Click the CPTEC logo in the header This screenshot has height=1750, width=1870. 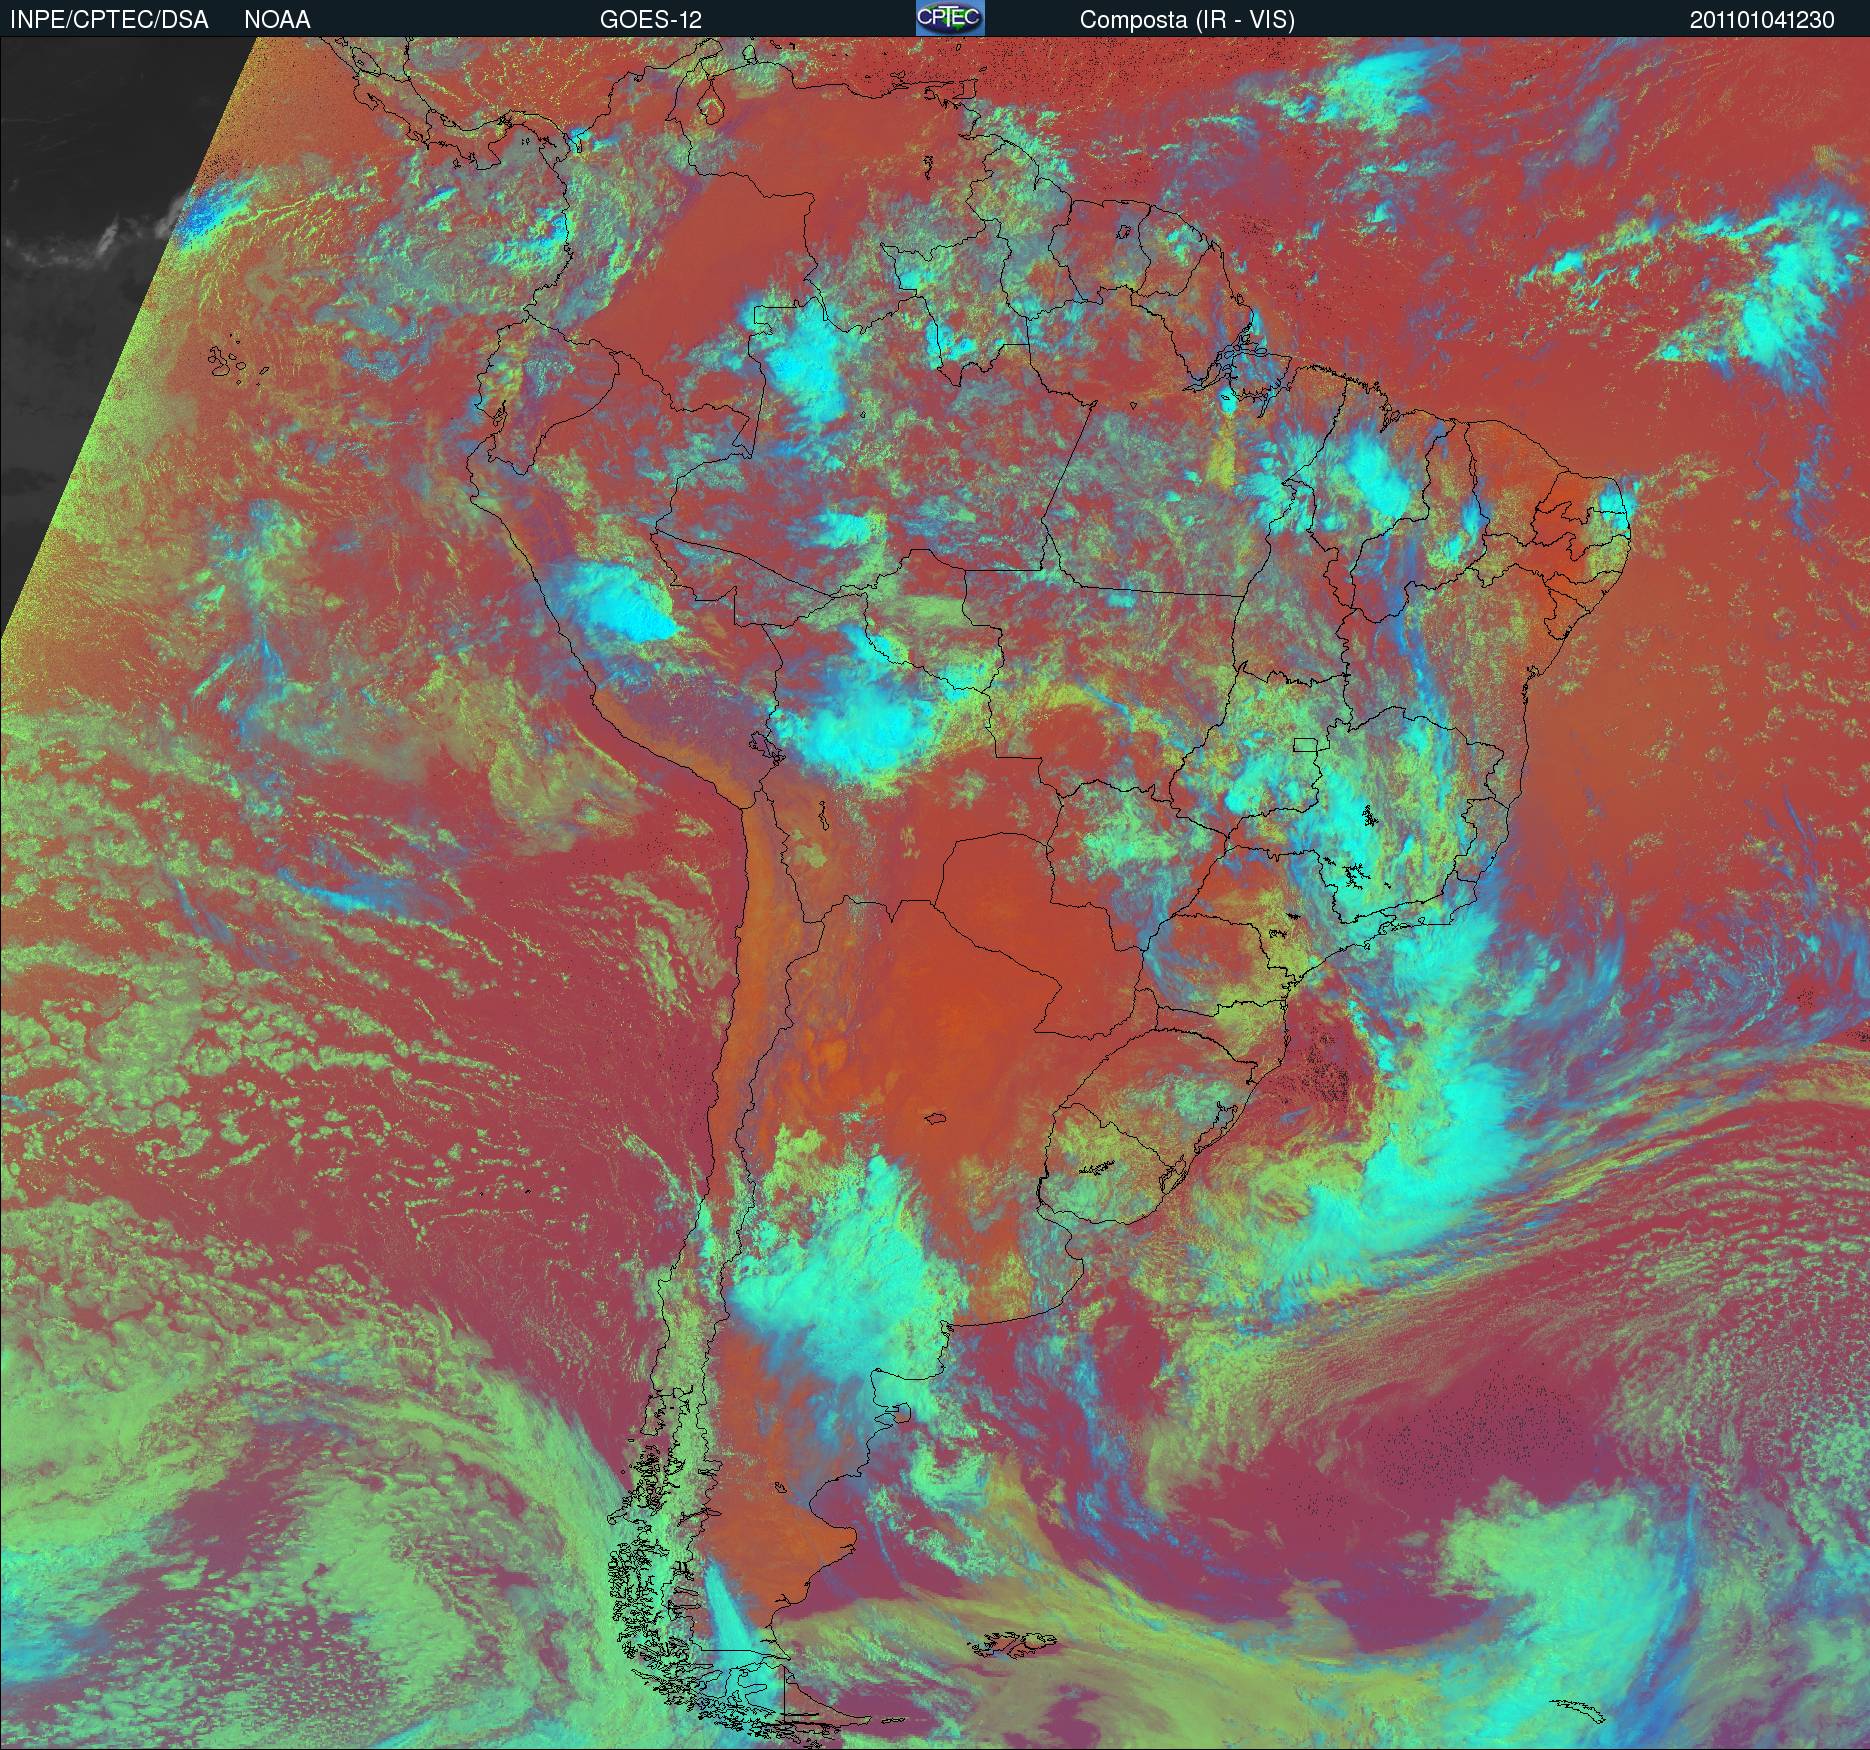click(950, 18)
